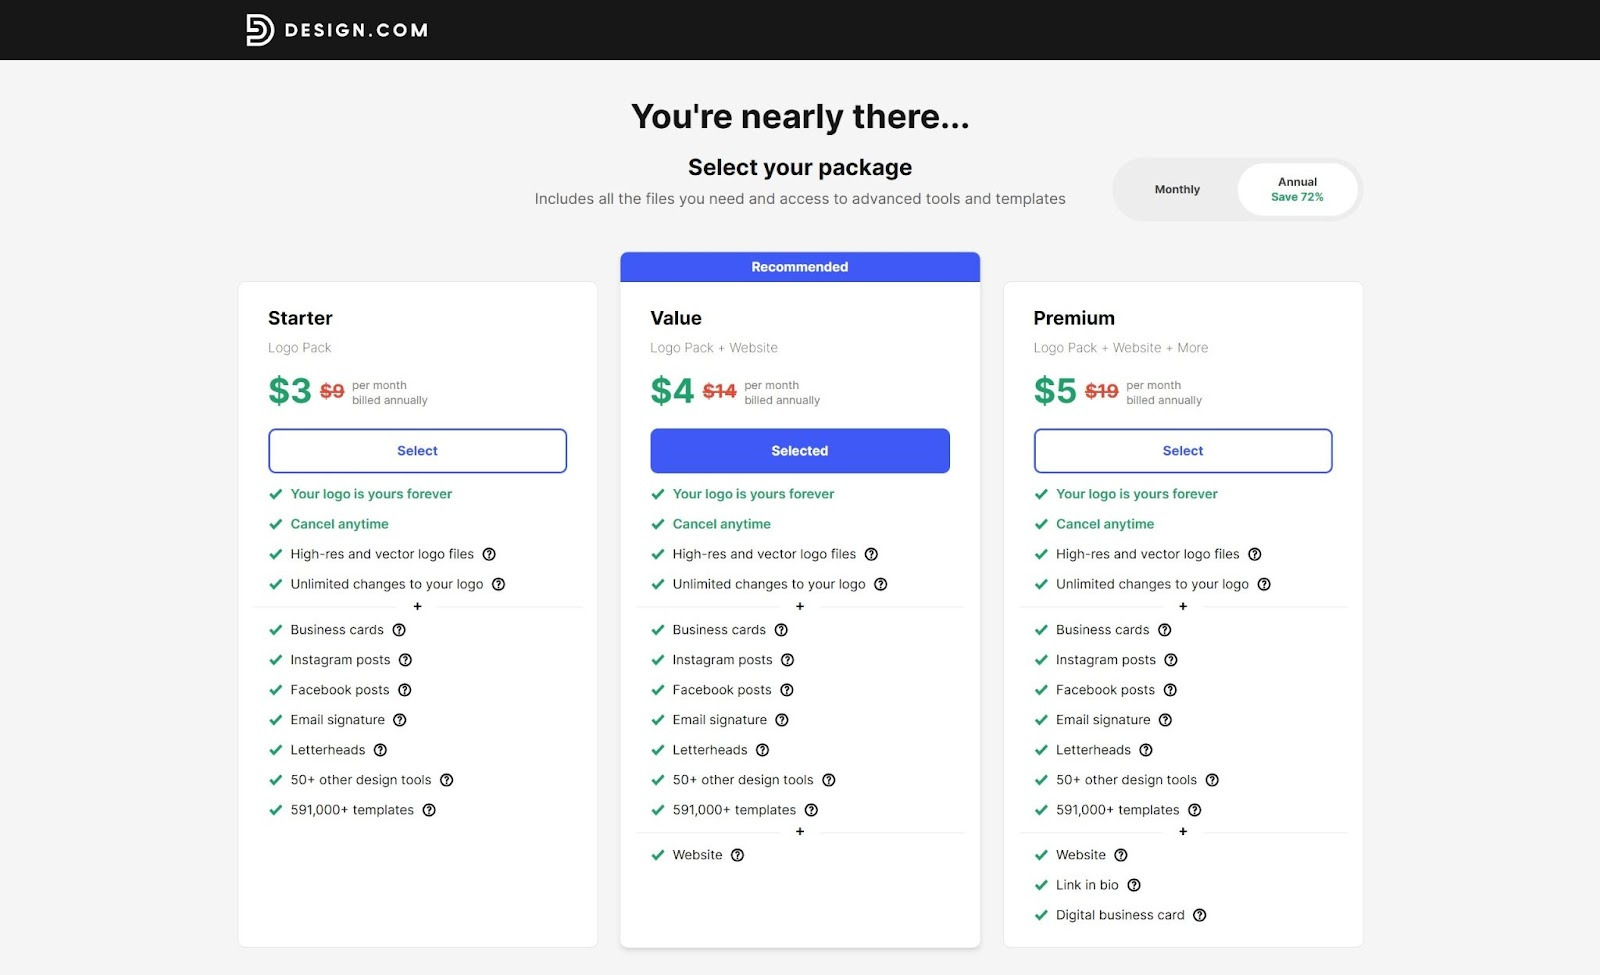Click the Premium plan title
This screenshot has width=1600, height=975.
tap(1074, 318)
